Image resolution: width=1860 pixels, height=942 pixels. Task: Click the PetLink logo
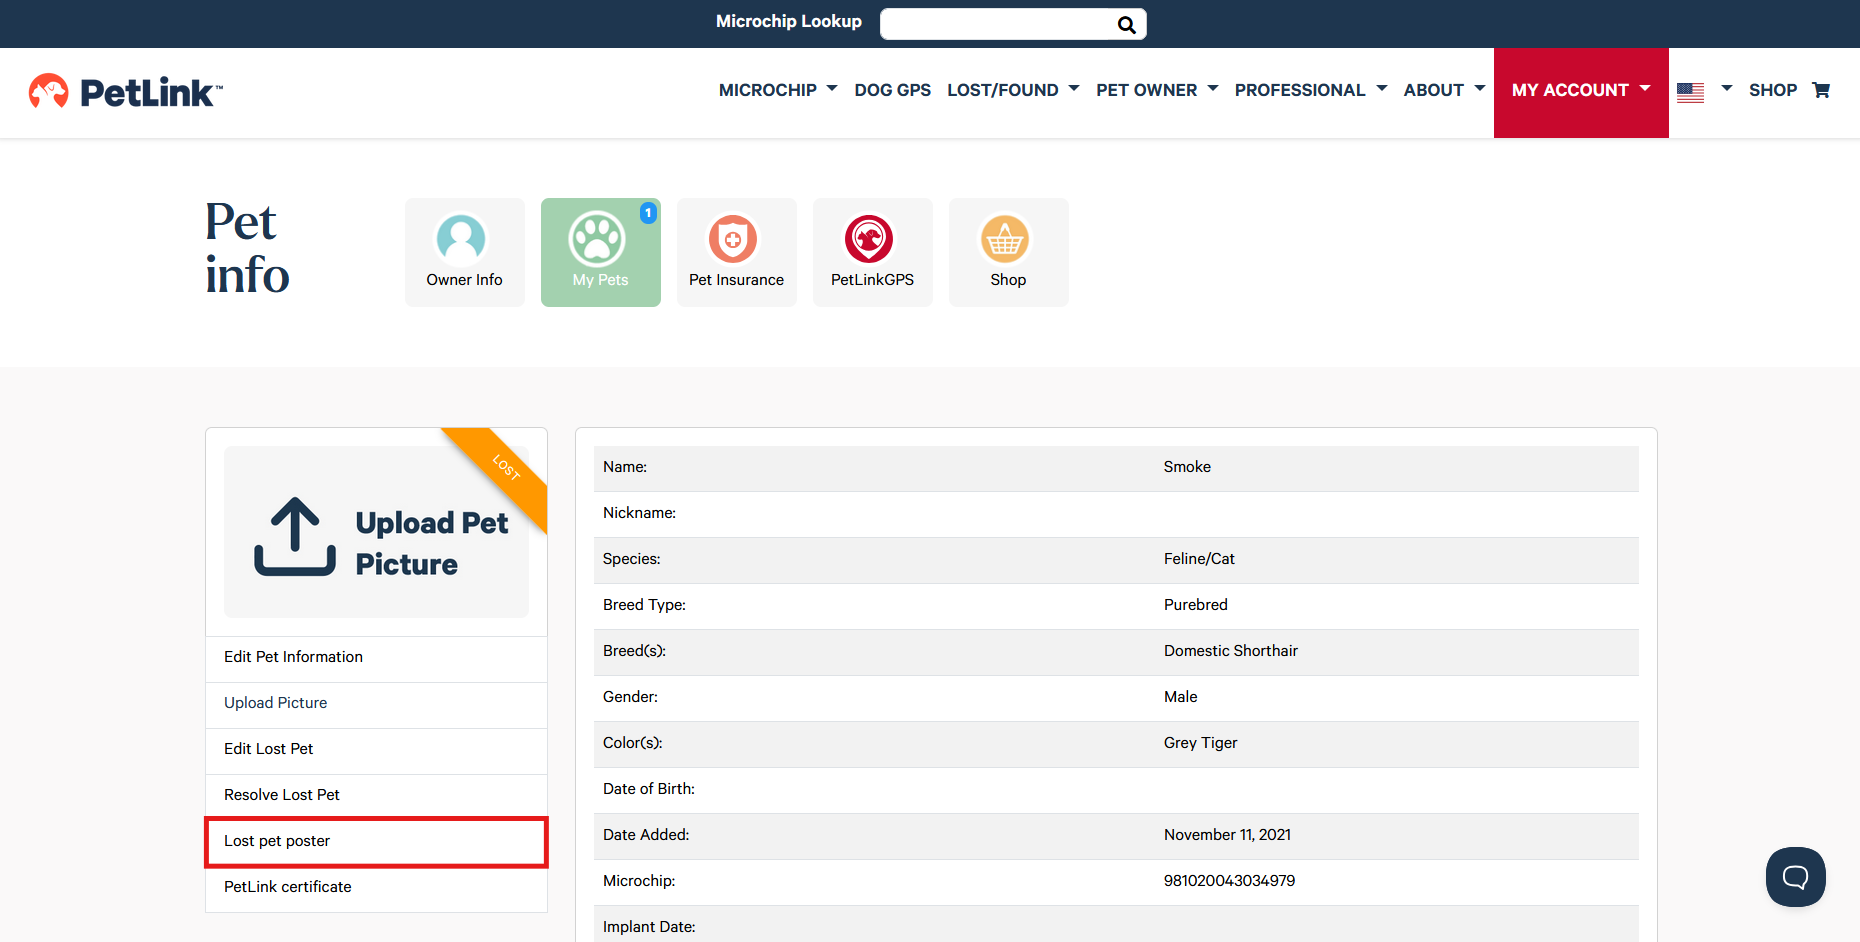pyautogui.click(x=126, y=92)
